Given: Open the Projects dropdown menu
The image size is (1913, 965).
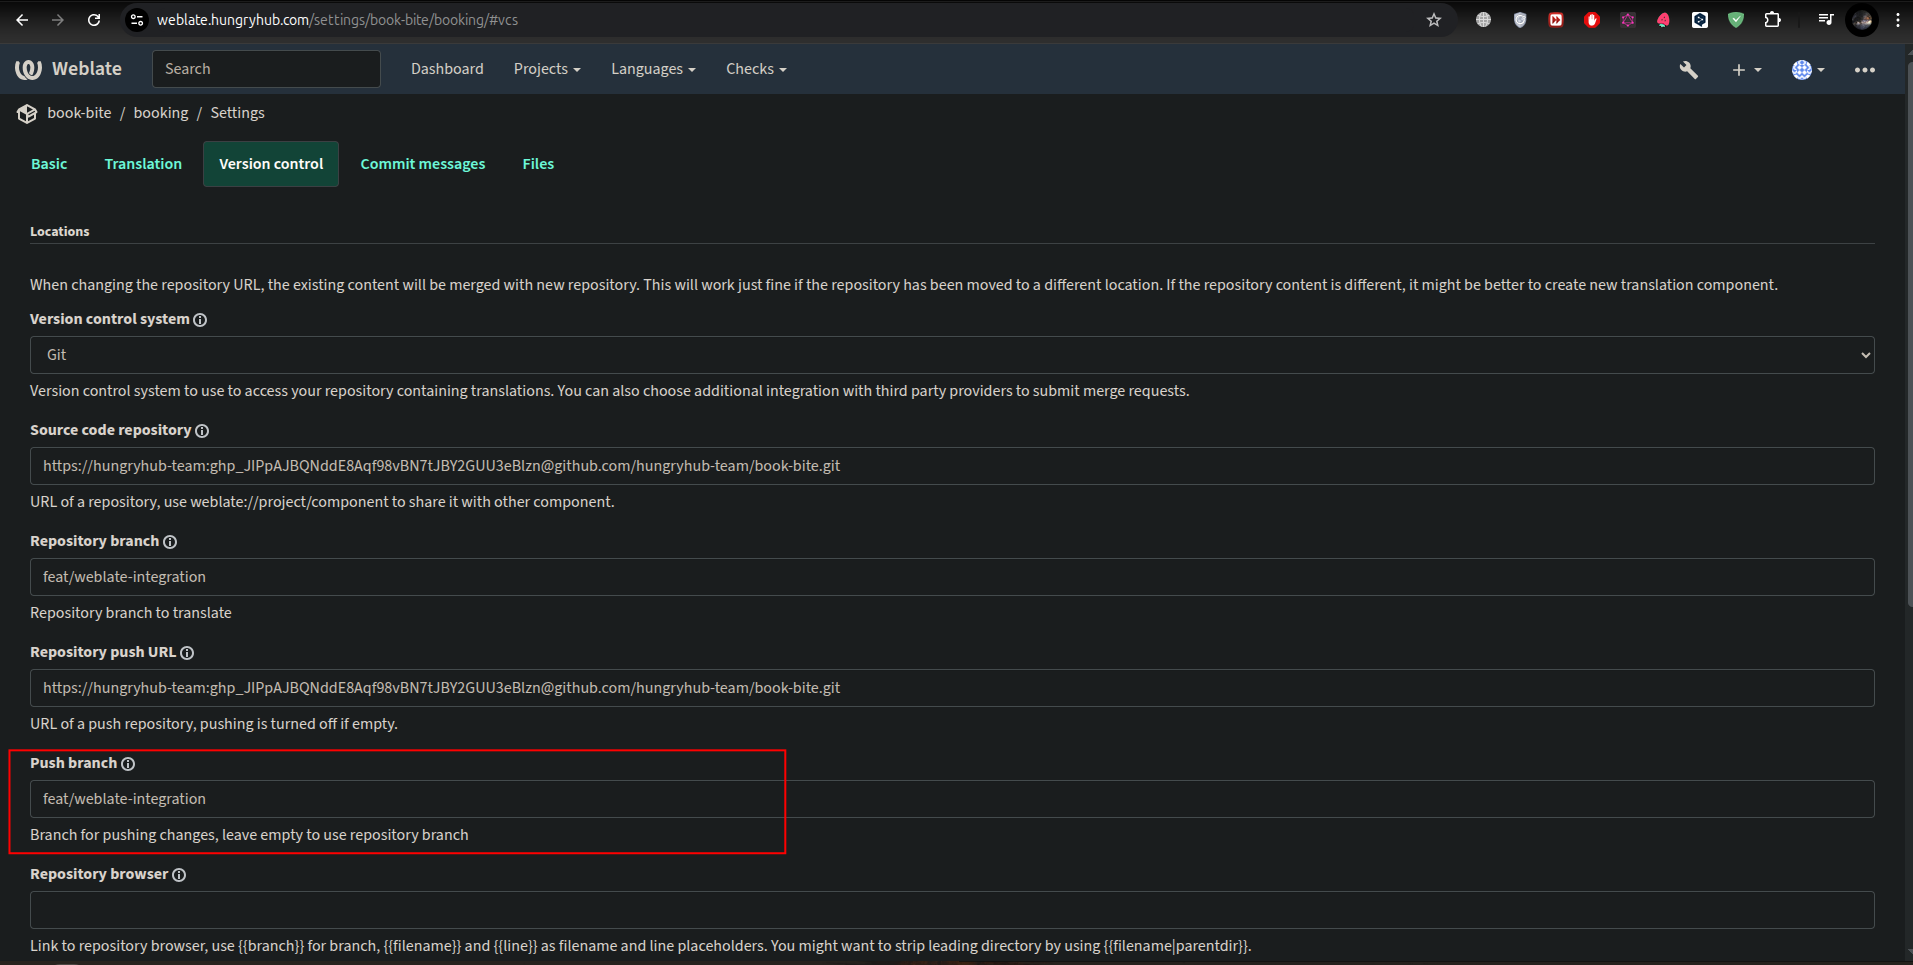Looking at the screenshot, I should (x=546, y=69).
